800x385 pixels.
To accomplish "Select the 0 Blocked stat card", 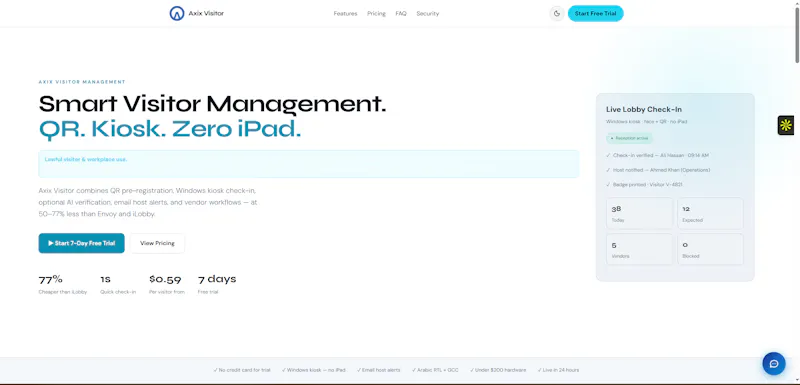I will click(710, 249).
